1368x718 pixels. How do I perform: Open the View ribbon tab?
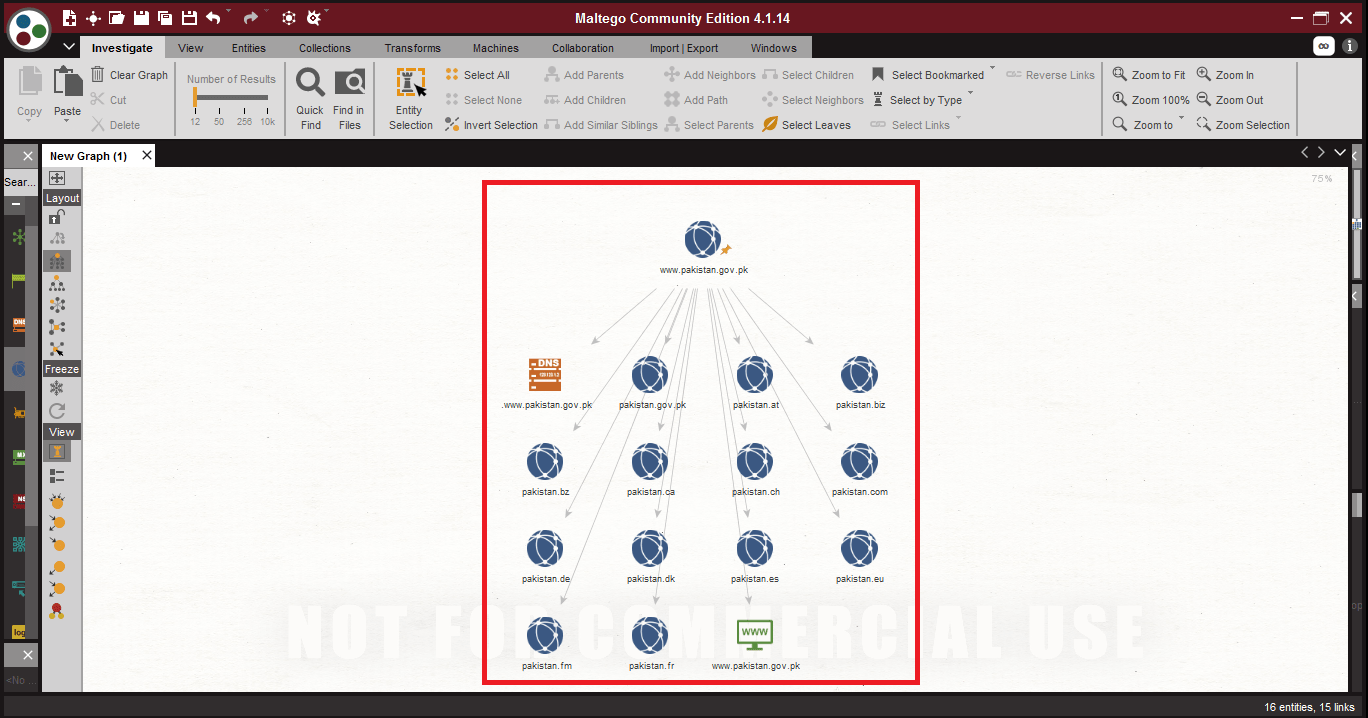tap(191, 48)
